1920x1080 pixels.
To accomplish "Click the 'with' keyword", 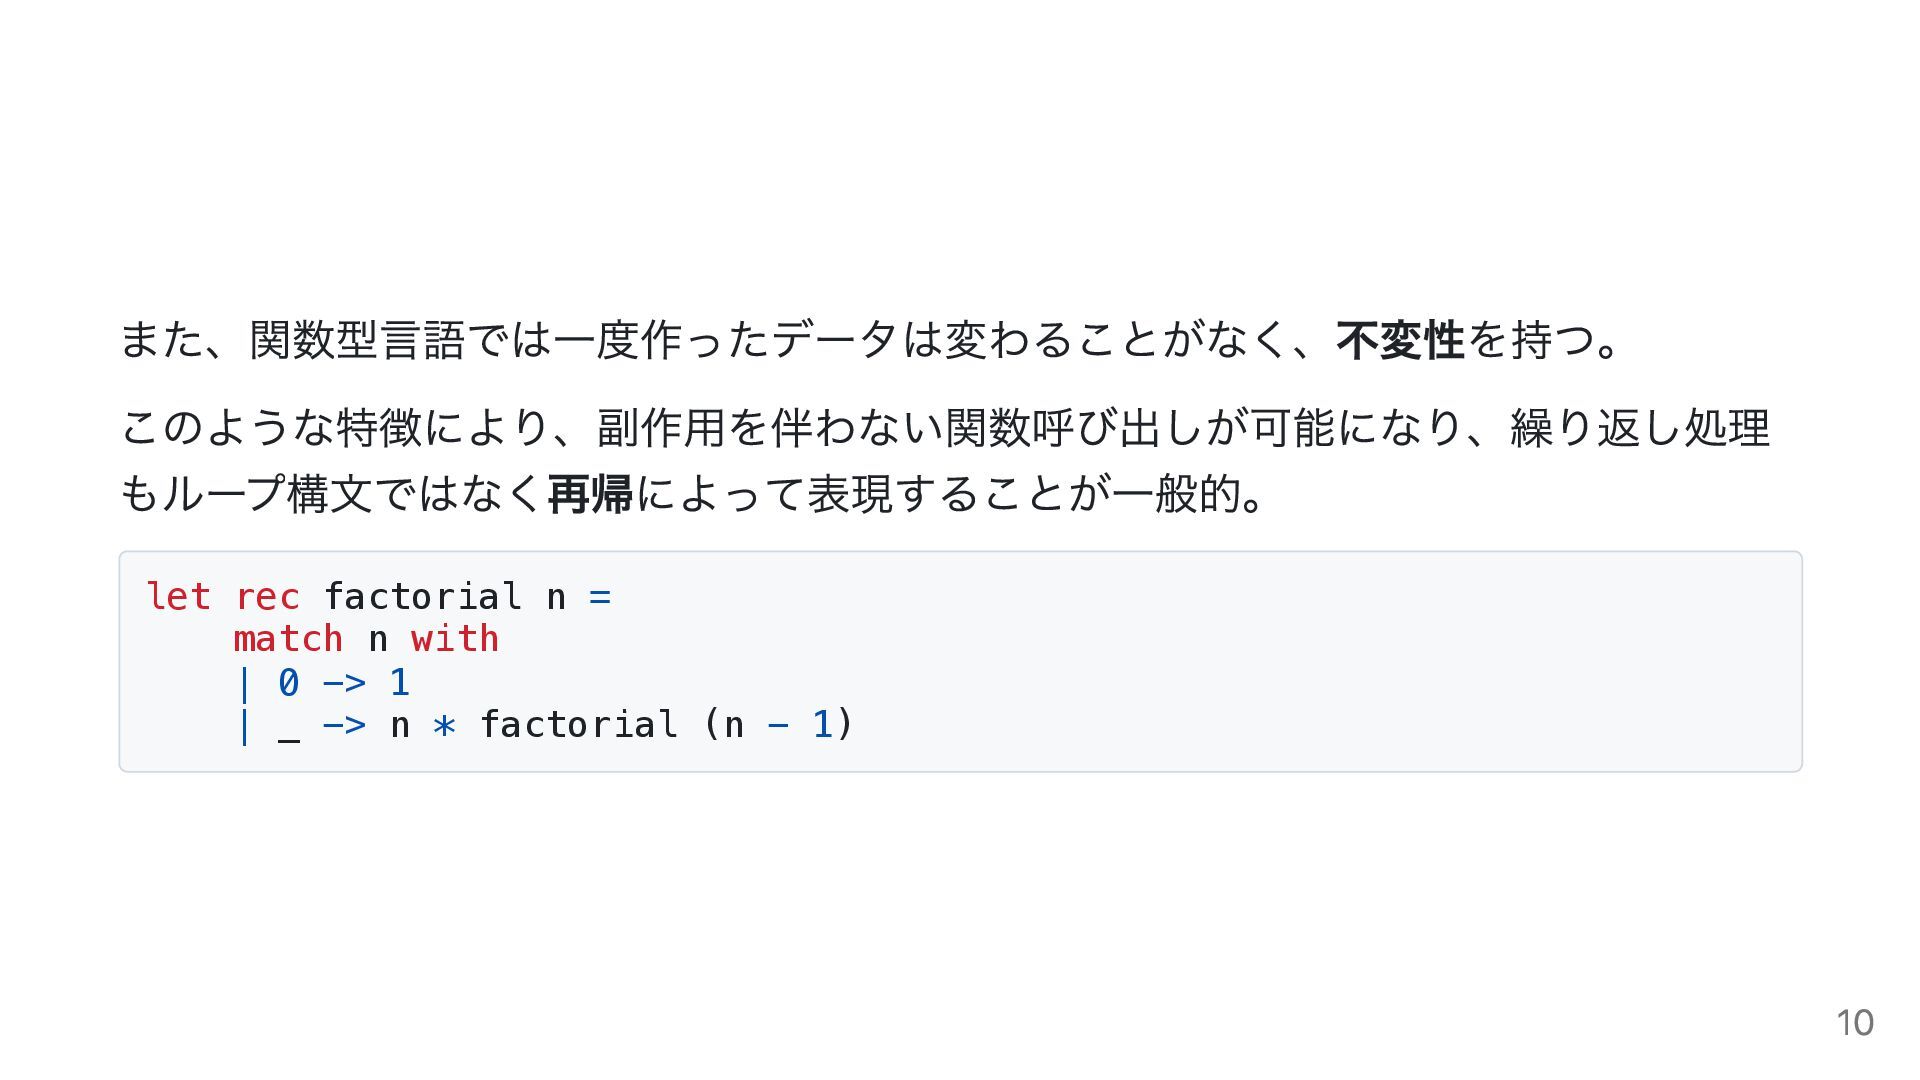I will [455, 639].
